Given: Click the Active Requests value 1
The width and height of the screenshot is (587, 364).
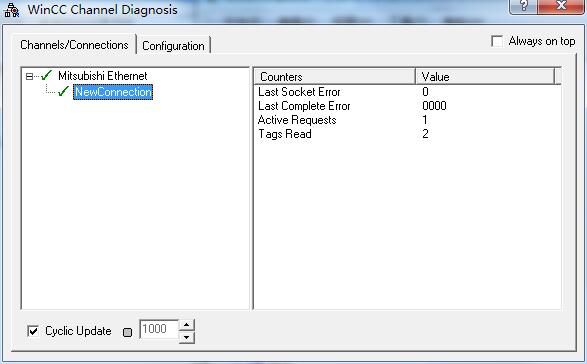Looking at the screenshot, I should point(425,120).
